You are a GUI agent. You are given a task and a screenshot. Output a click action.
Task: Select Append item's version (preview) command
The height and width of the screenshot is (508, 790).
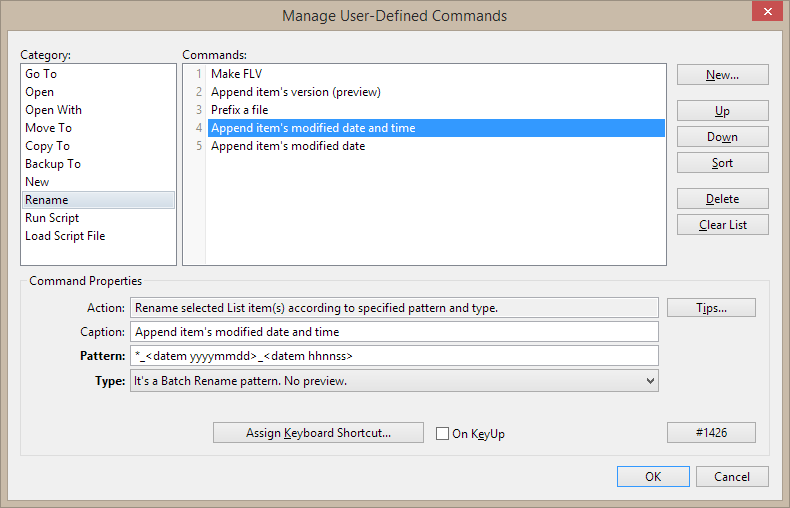[295, 92]
